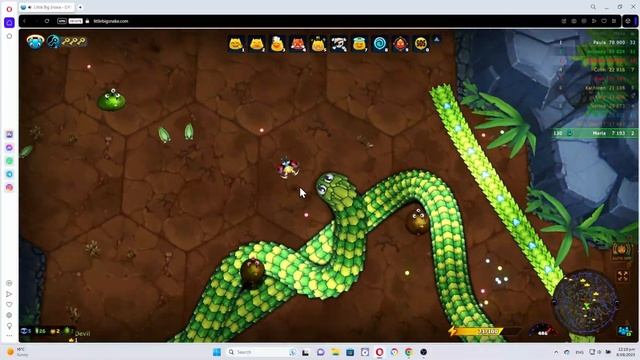This screenshot has width=640, height=360.
Task: Open the Opera easy setup menu icon
Action: tap(614, 21)
